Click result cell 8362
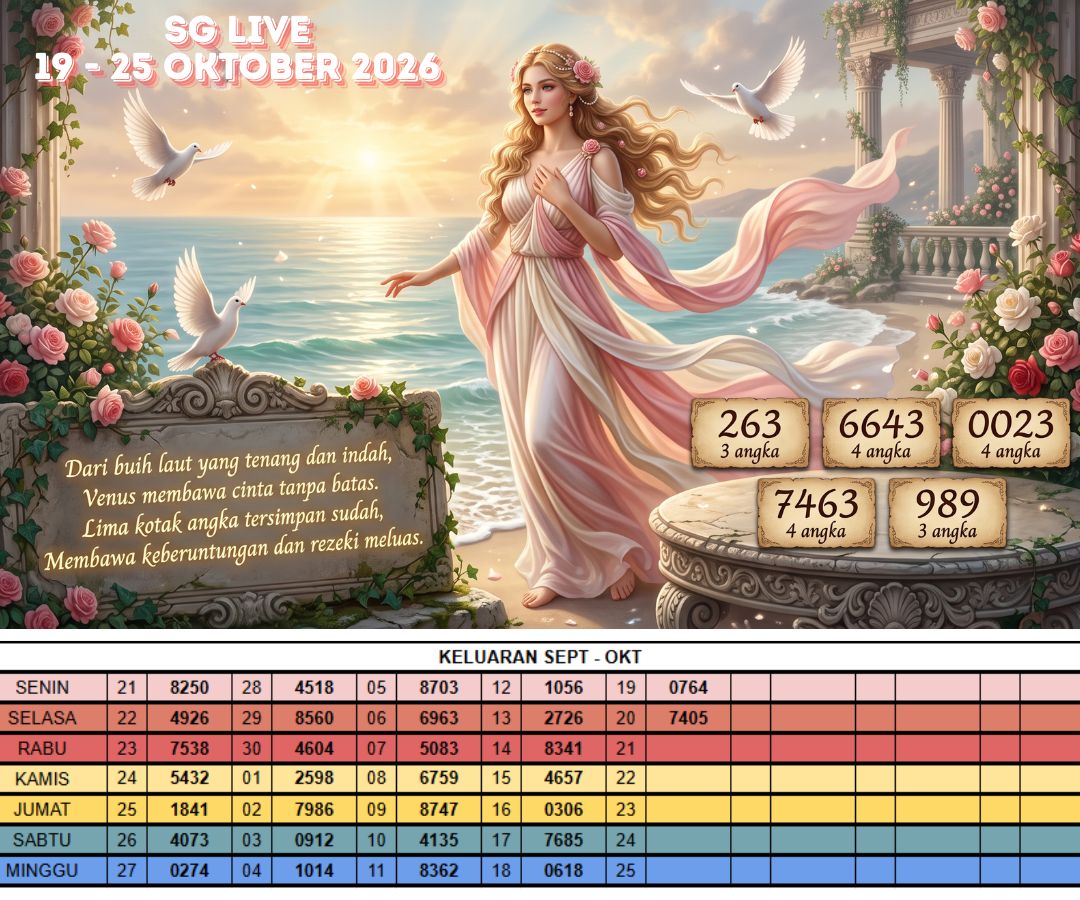Viewport: 1080px width, 900px height. tap(439, 870)
